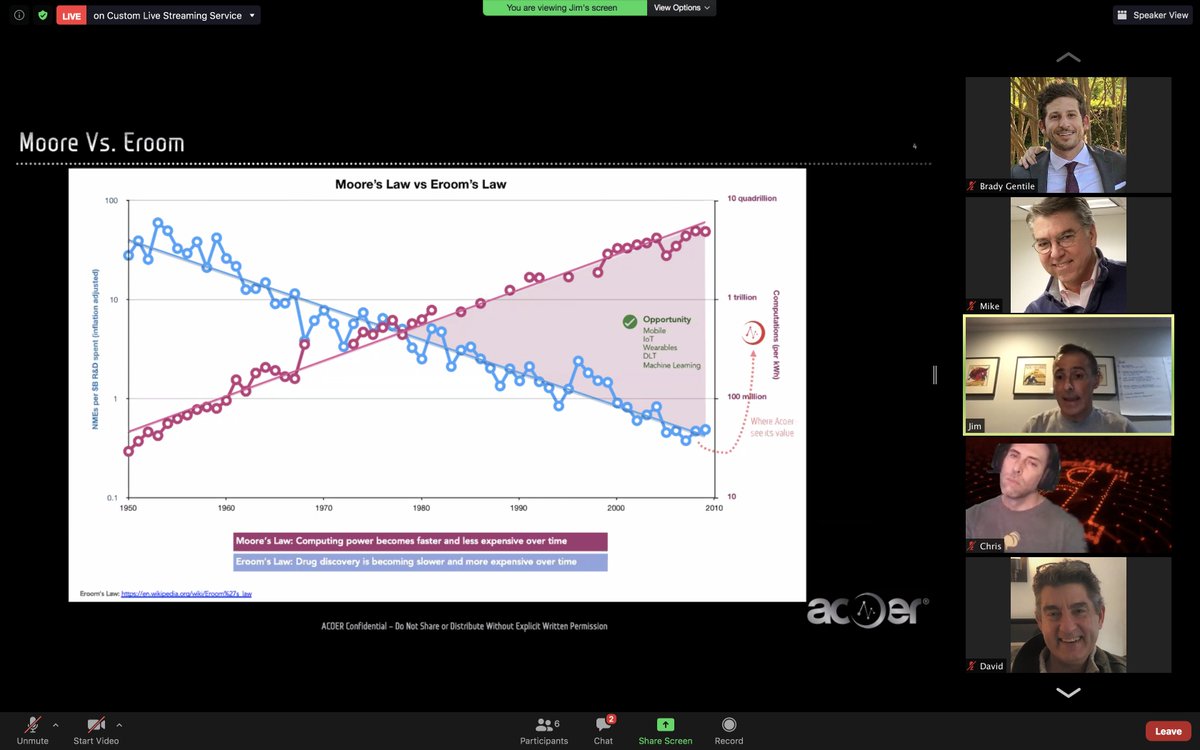1200x750 pixels.
Task: Click the 2010 x-axis year label
Action: point(713,508)
